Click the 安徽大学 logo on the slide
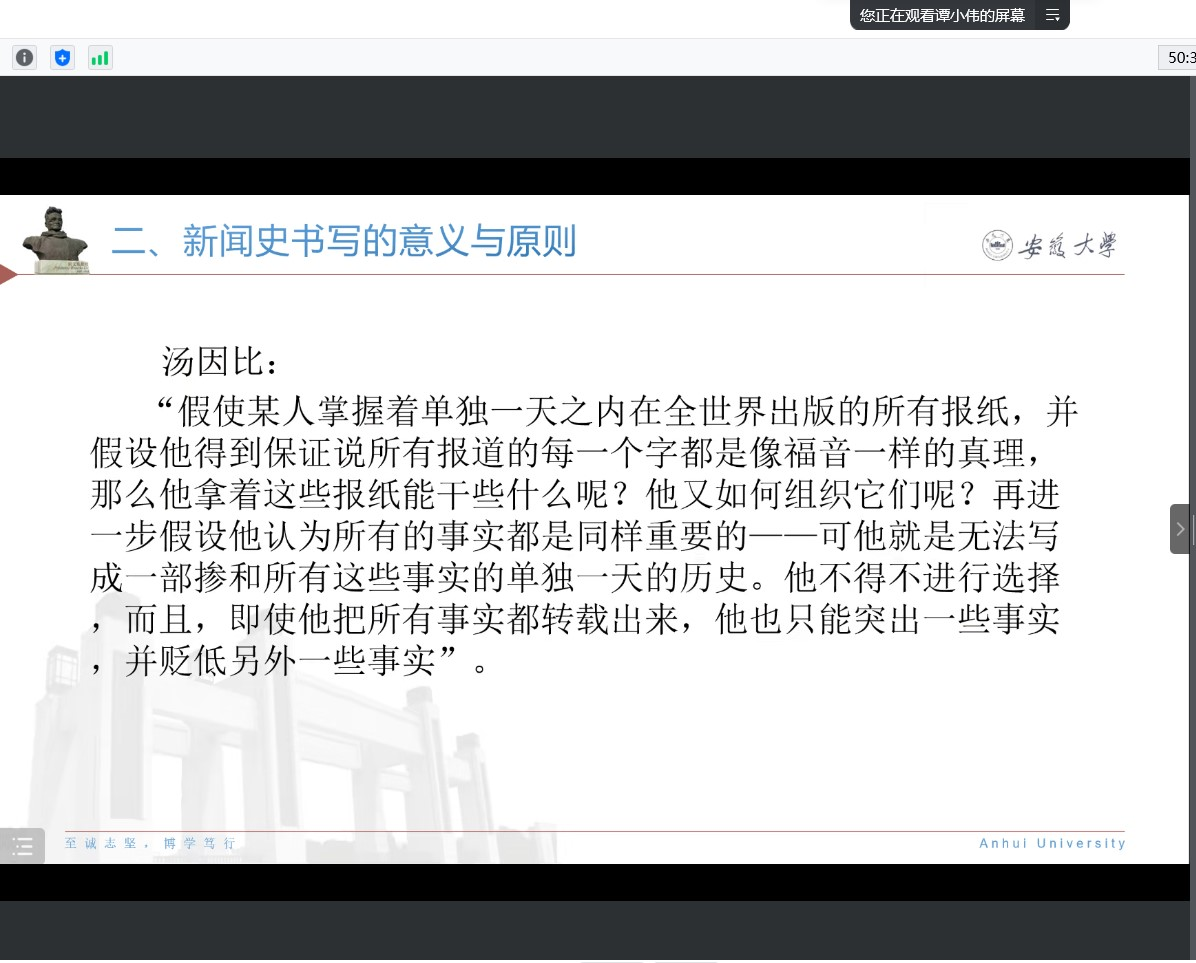This screenshot has width=1196, height=963. 1049,245
